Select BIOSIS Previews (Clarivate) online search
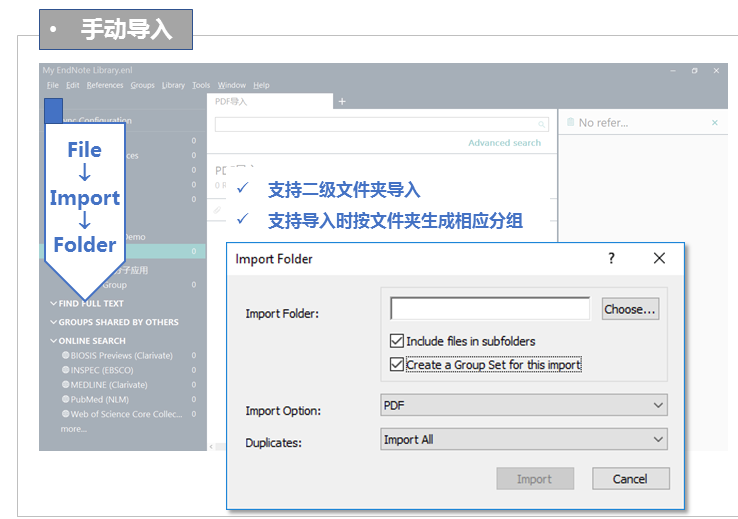Viewport: 738px width, 519px height. coord(121,355)
